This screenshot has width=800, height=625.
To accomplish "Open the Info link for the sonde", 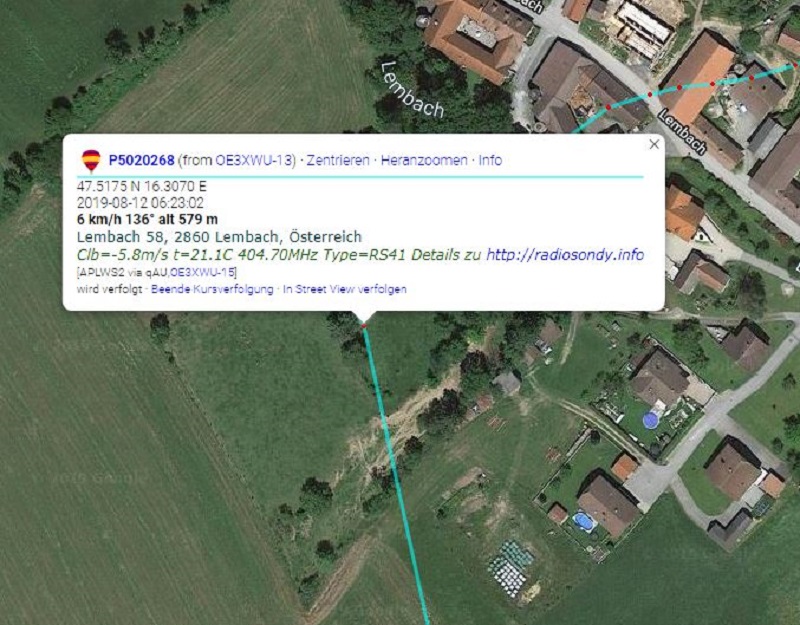I will click(490, 160).
